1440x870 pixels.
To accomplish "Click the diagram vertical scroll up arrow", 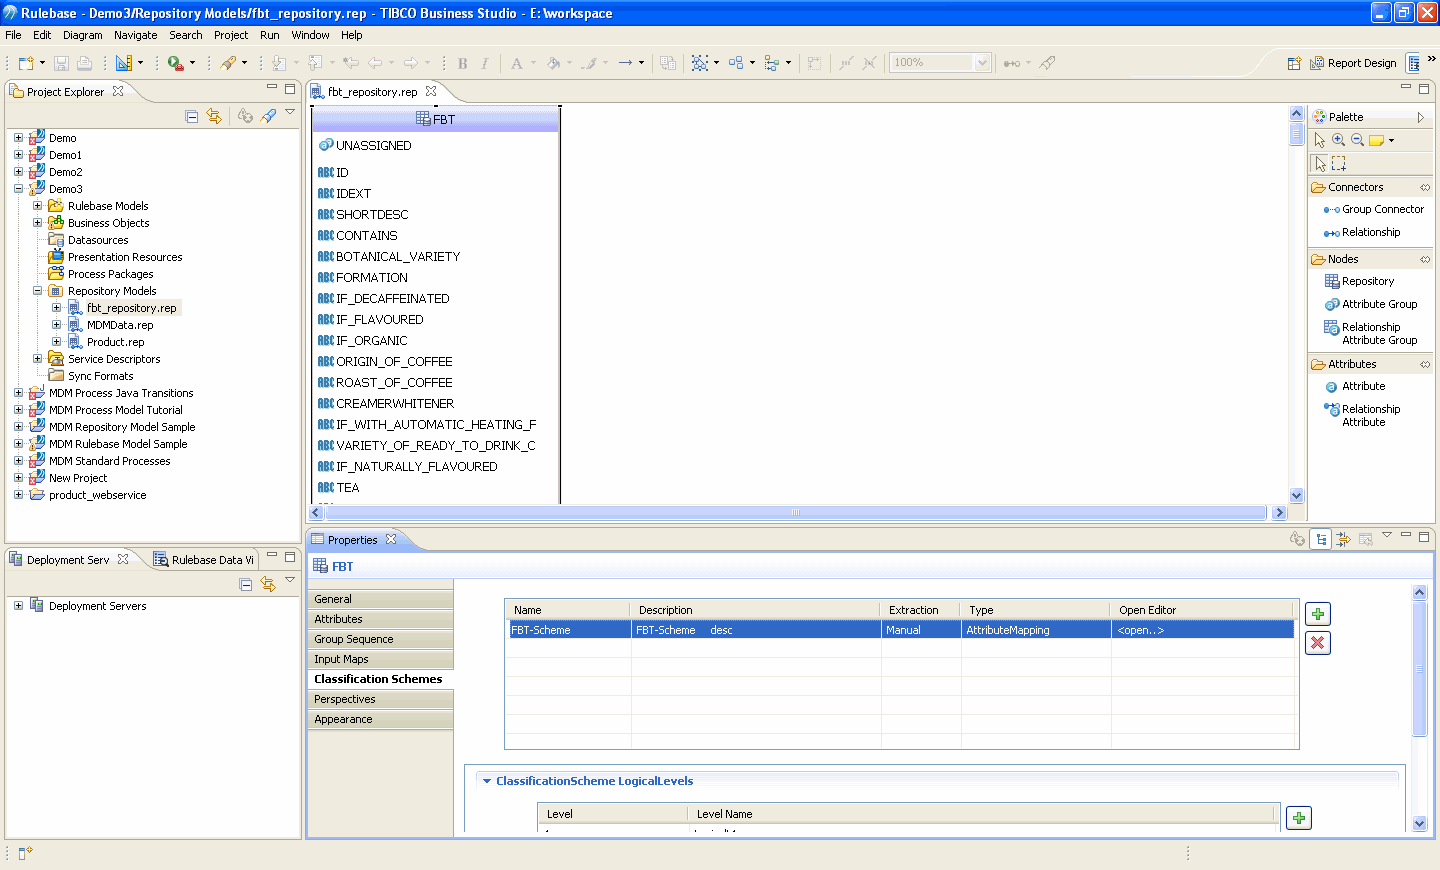I will 1297,114.
